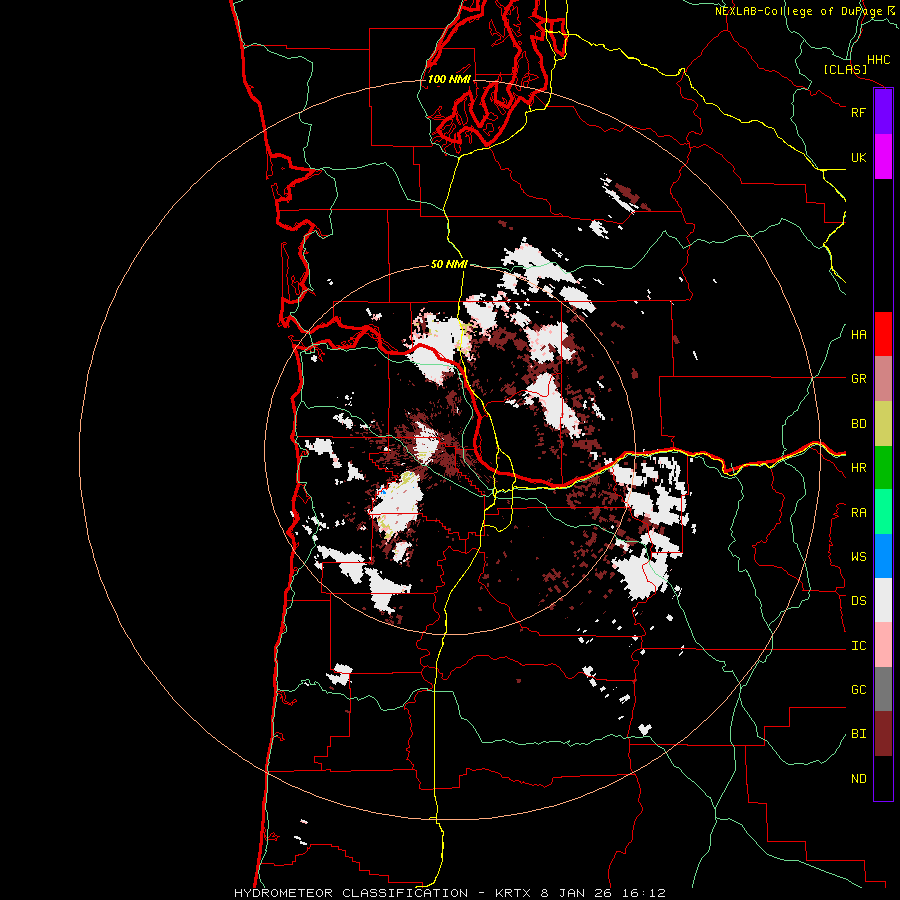This screenshot has width=900, height=900.
Task: Click the GR legend color swatch
Action: pos(883,379)
